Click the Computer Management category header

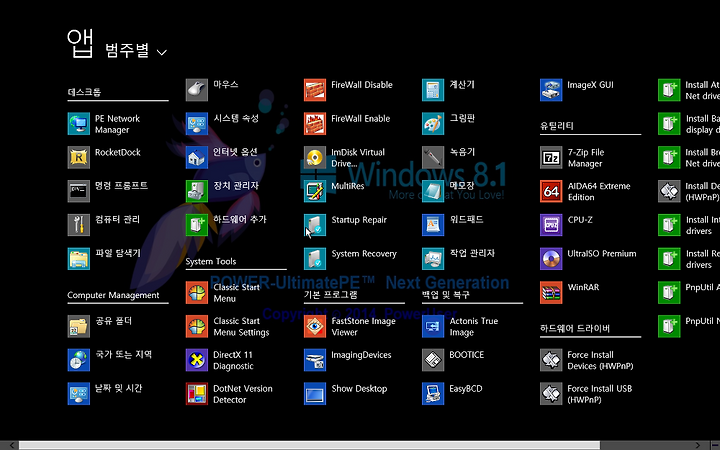(x=113, y=295)
